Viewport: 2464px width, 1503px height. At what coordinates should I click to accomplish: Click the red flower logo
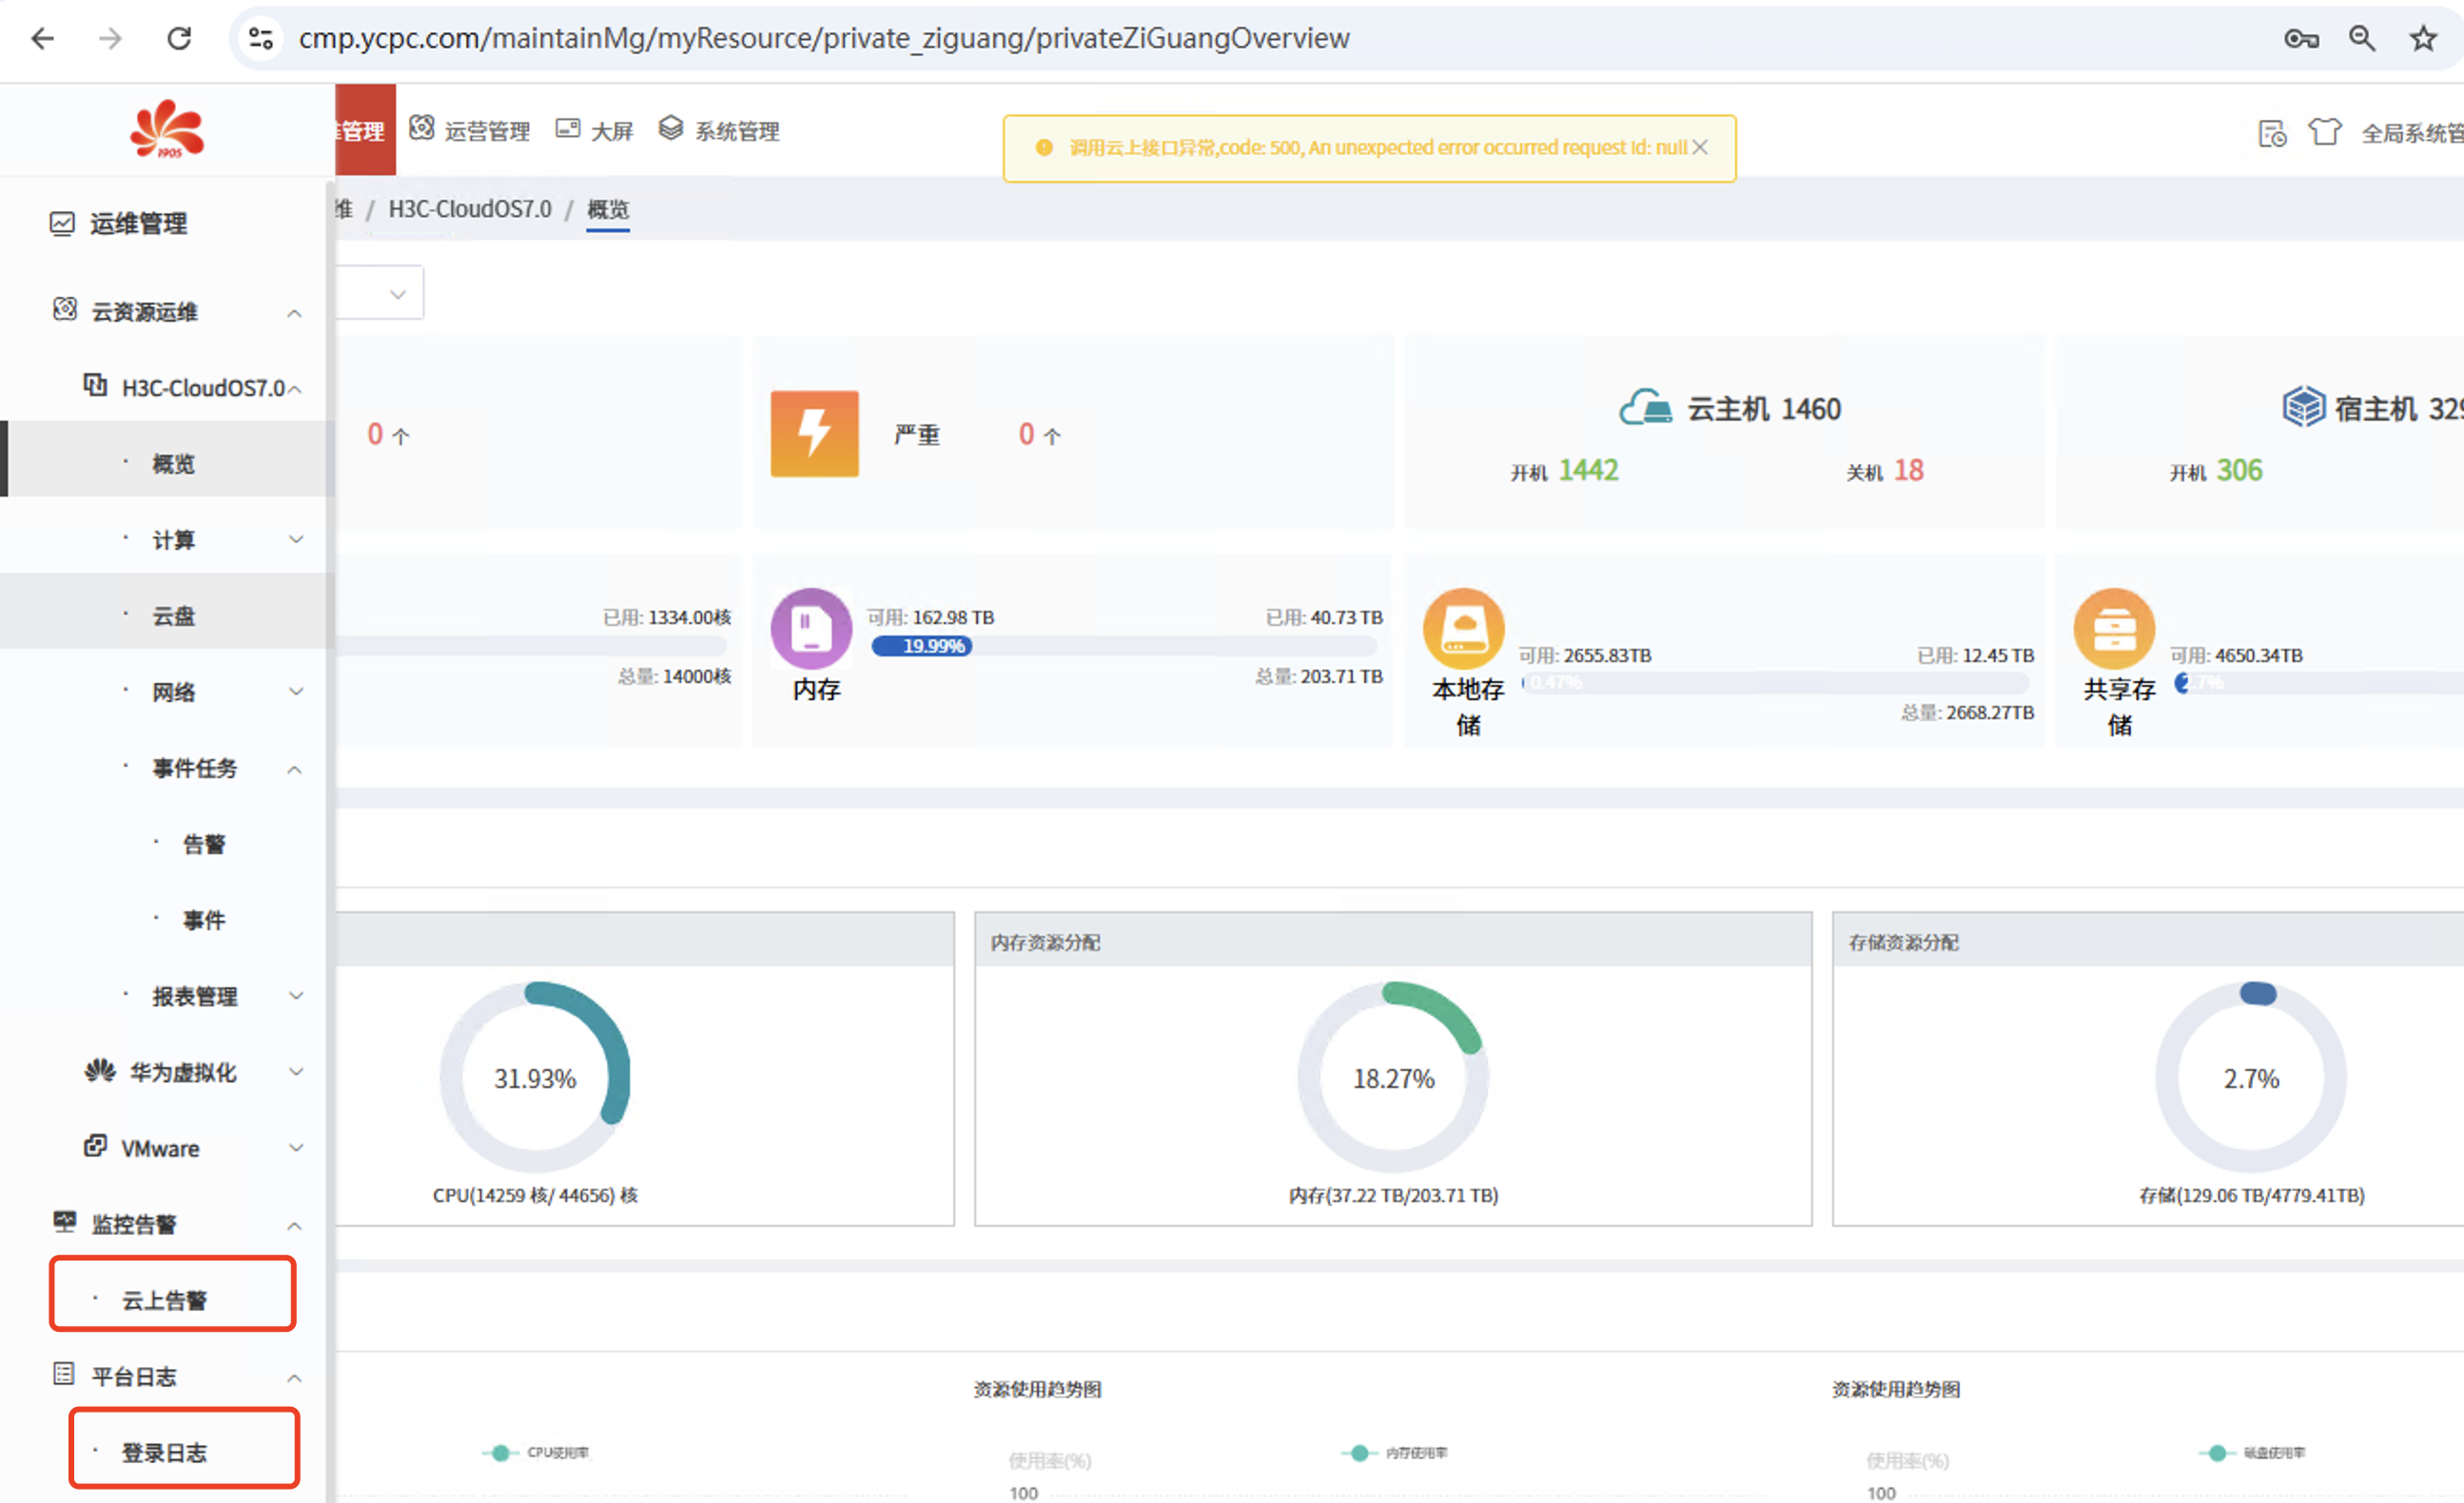pos(167,129)
